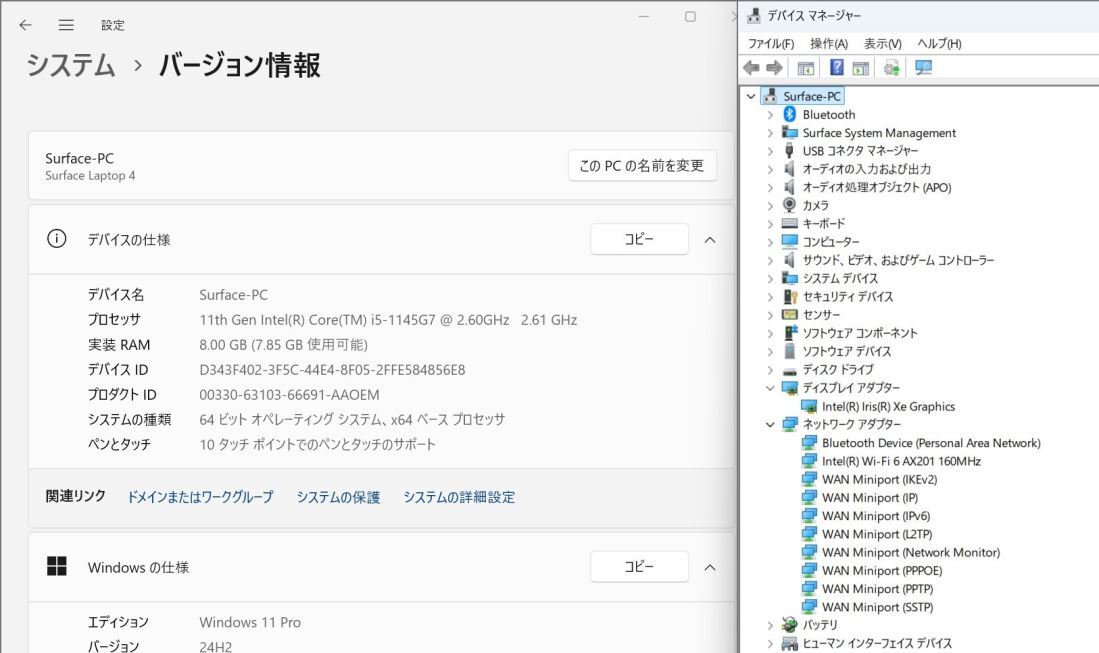Expand the Bluetooth tree node

770,114
